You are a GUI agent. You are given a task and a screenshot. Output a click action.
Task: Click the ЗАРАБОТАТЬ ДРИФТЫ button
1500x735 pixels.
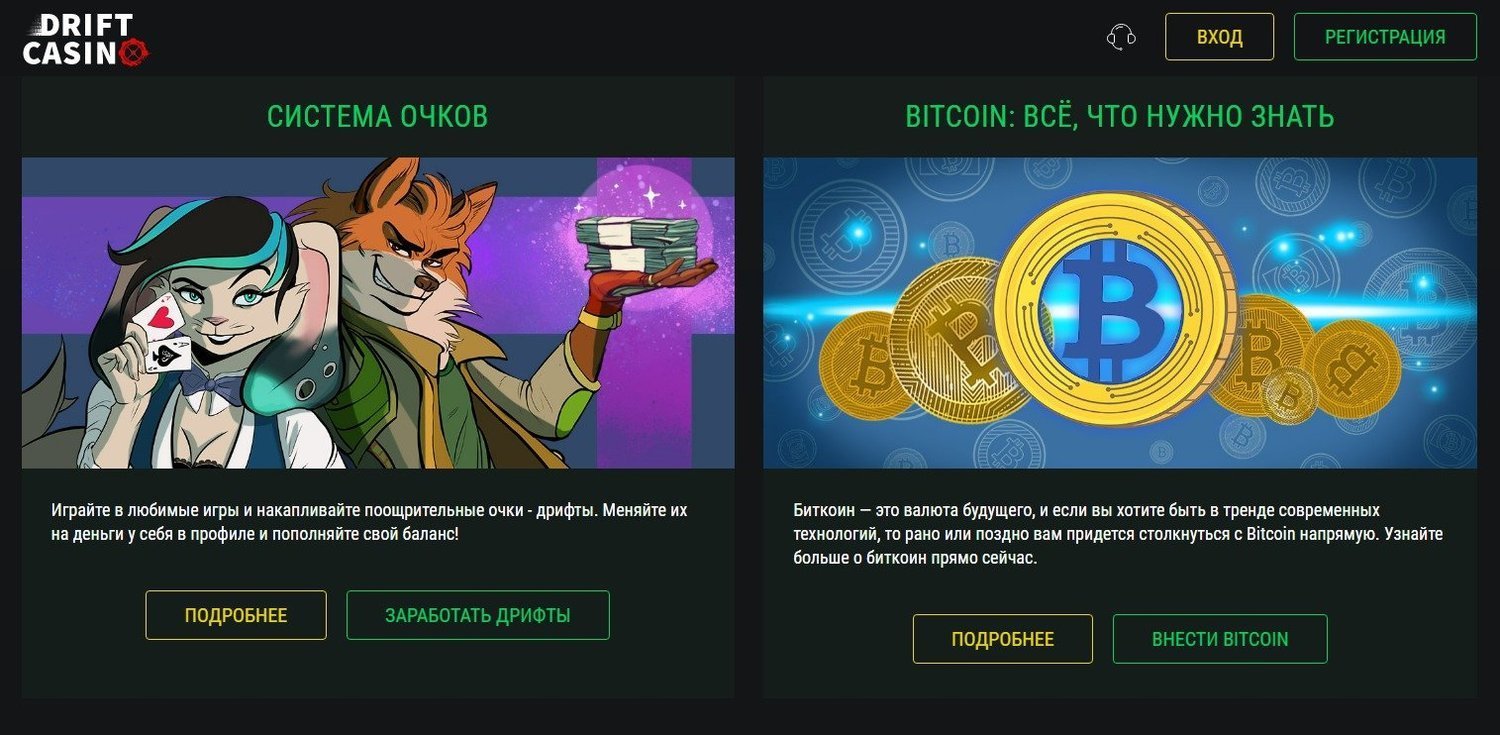click(x=478, y=615)
